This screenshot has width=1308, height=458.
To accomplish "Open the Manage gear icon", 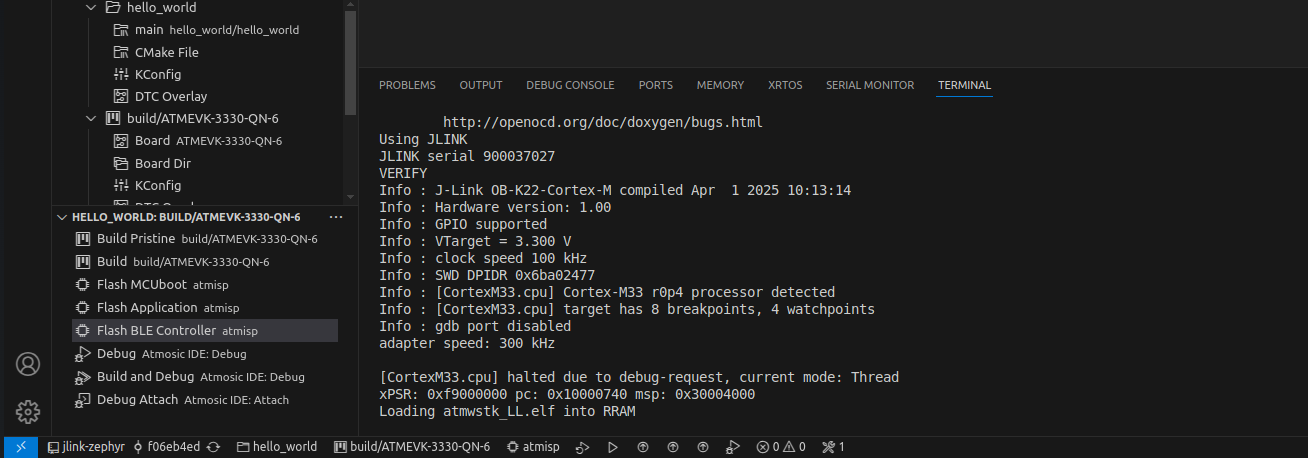I will (27, 411).
